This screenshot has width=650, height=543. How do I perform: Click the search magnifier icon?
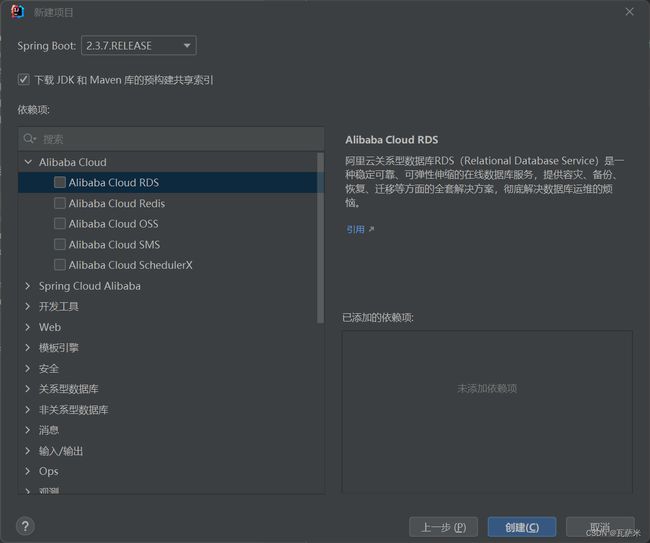pos(29,138)
